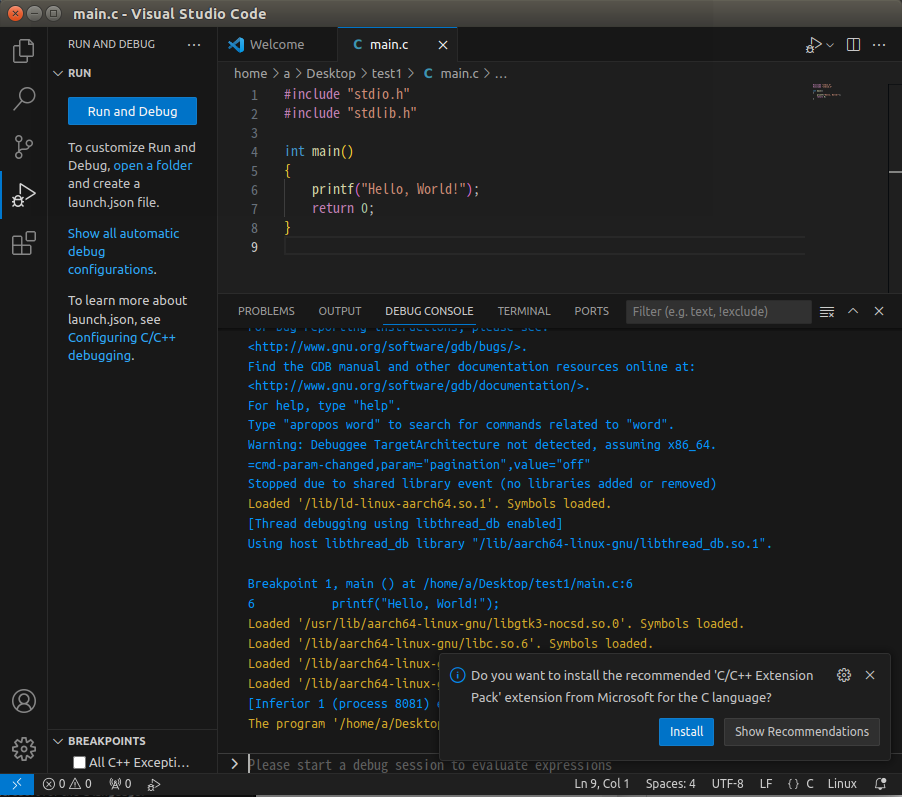Screen dimensions: 902x797
Task: Open the breadcrumb ellipsis symbol dropdown
Action: [501, 74]
